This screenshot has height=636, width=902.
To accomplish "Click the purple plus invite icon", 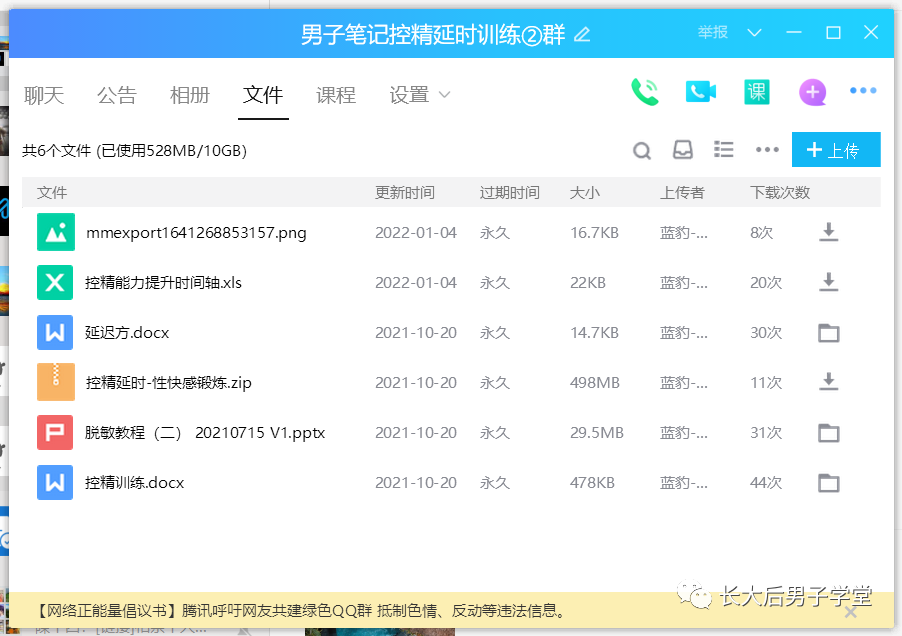I will point(812,92).
